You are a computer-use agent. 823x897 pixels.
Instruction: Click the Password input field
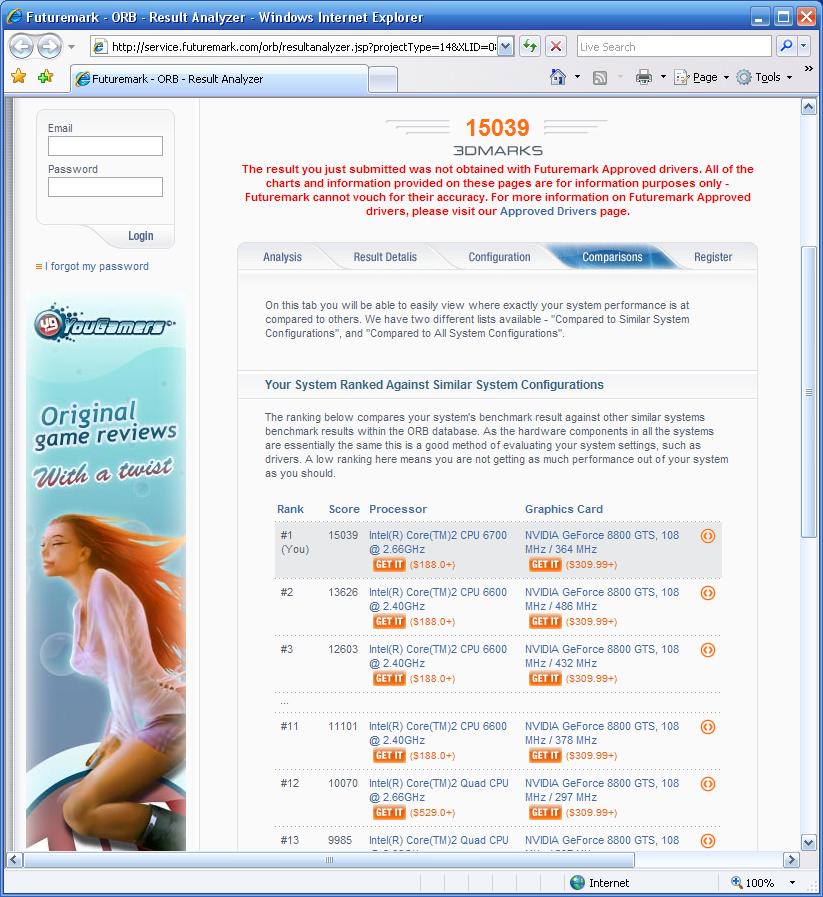point(105,187)
